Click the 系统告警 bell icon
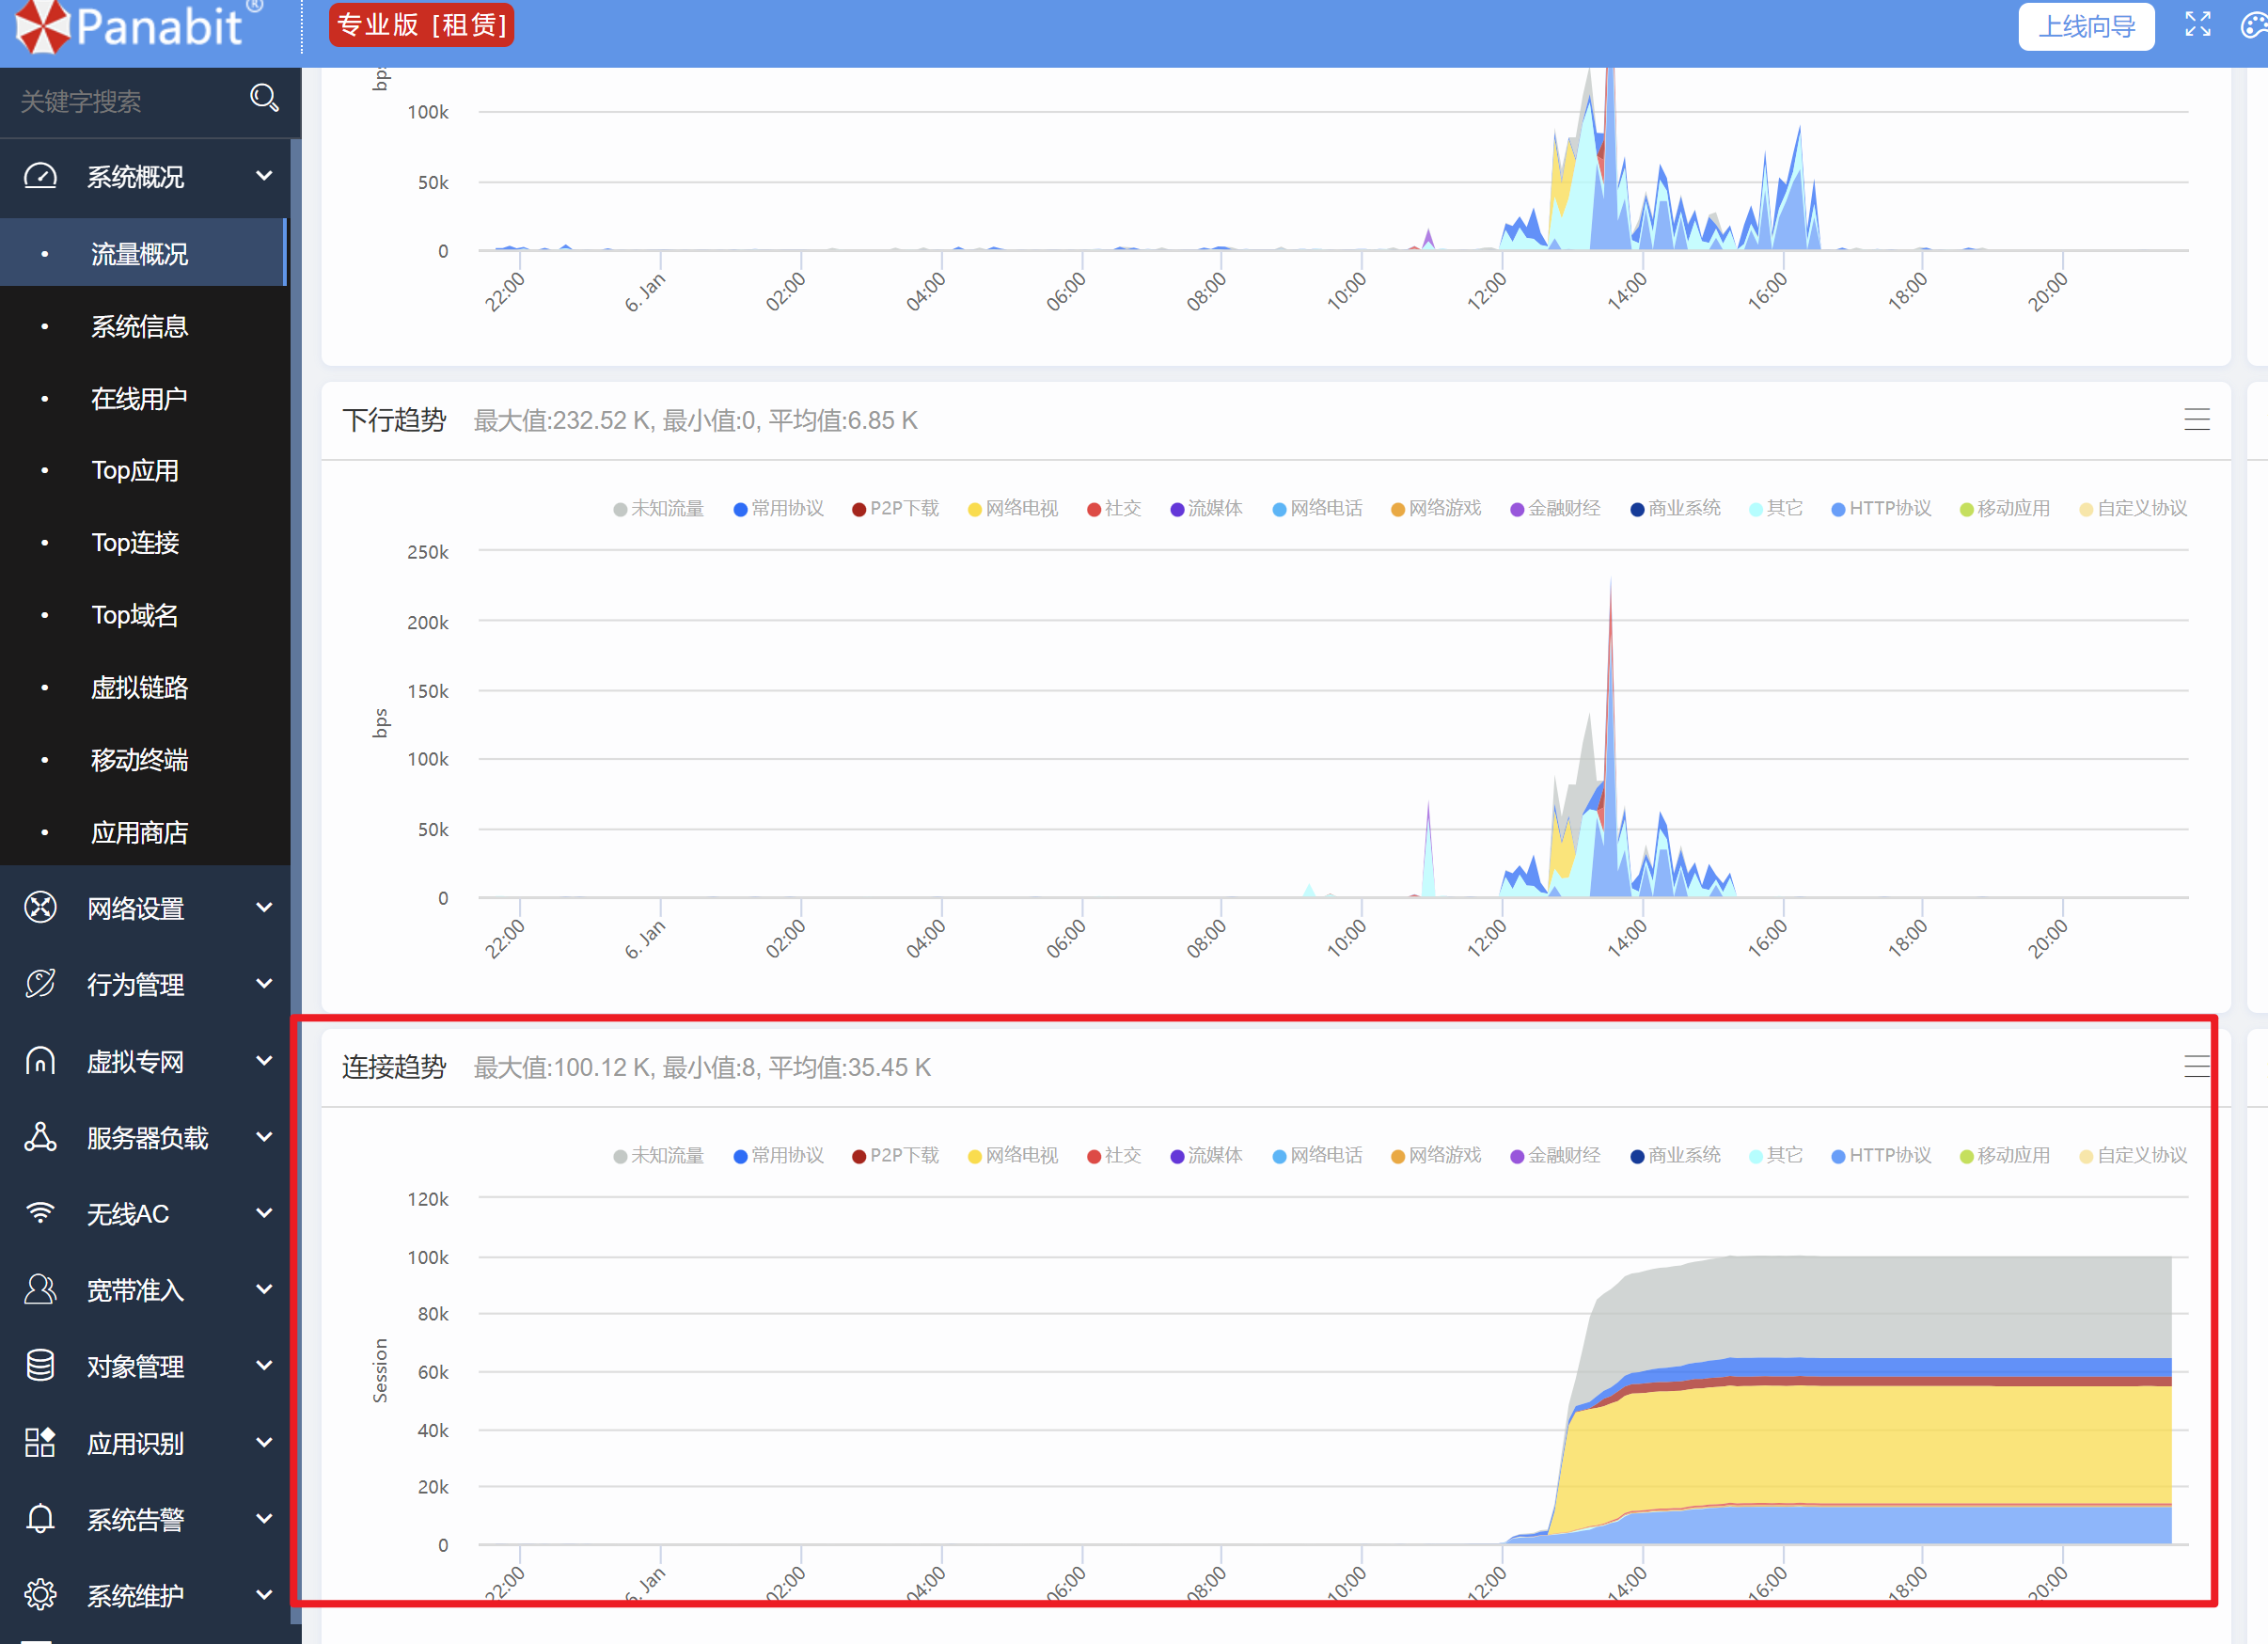2268x1644 pixels. tap(40, 1519)
